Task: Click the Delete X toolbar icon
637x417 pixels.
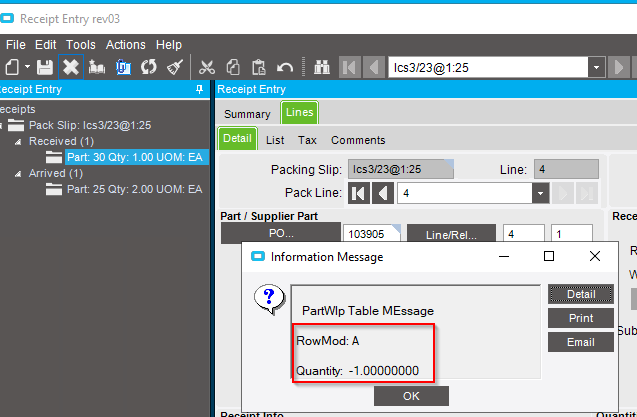Action: [x=71, y=67]
